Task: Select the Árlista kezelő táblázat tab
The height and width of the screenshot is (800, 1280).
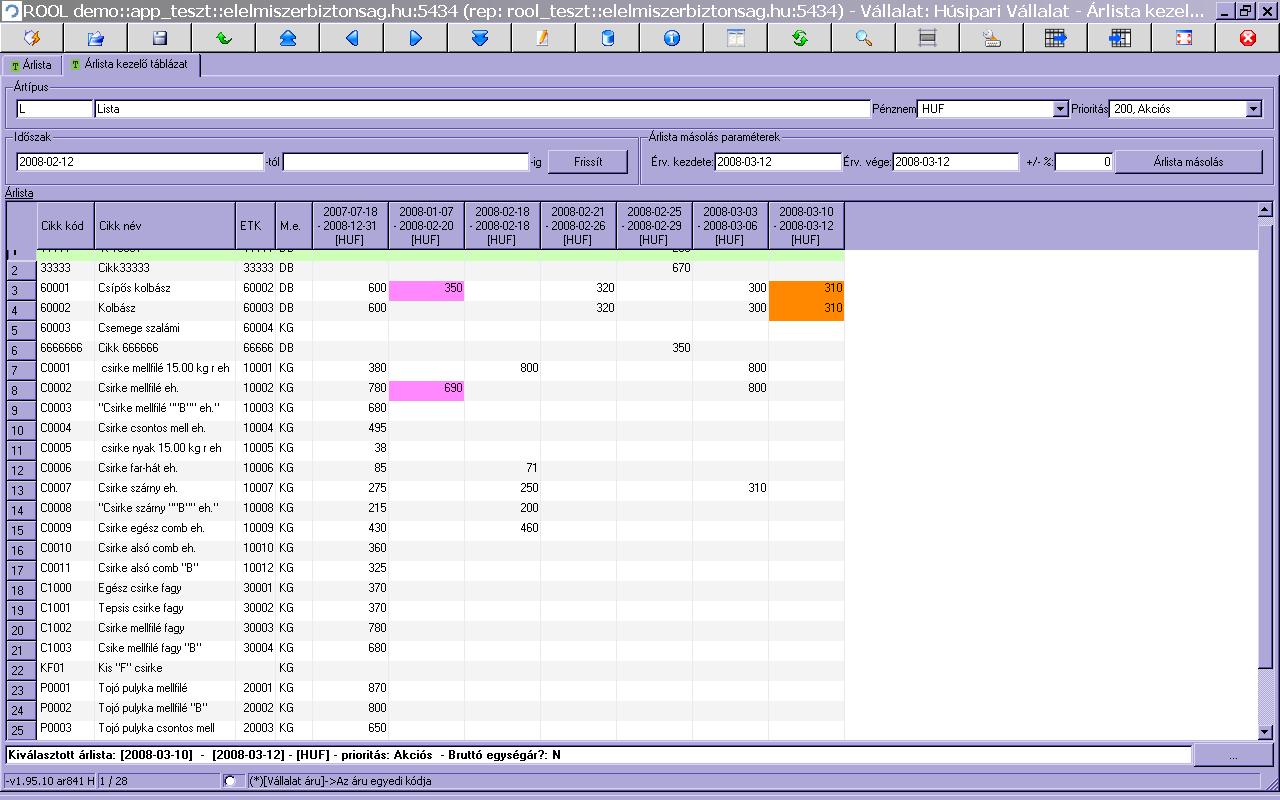Action: 132,65
